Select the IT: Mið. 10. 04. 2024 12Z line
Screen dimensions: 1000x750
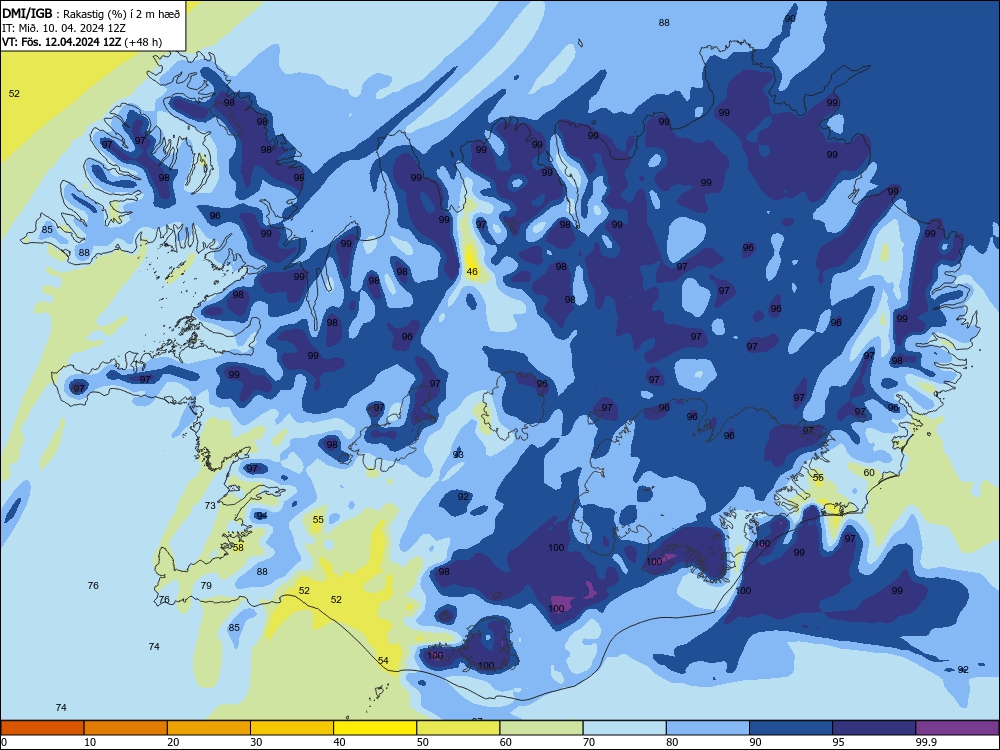pyautogui.click(x=64, y=28)
